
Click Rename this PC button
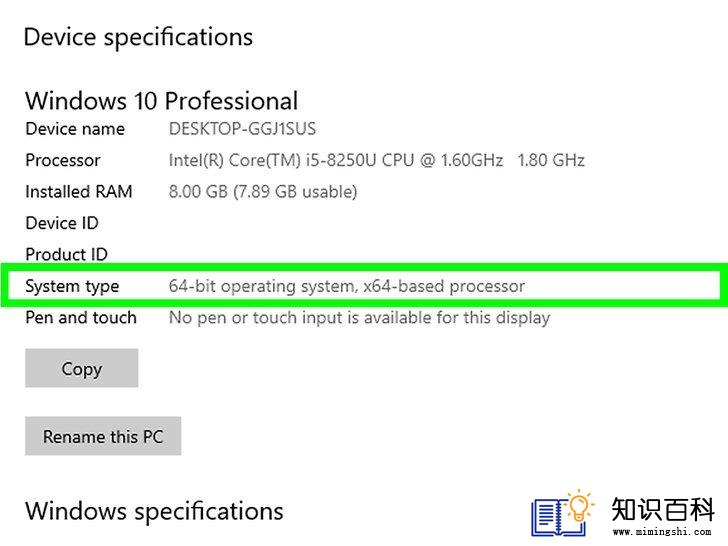tap(103, 436)
